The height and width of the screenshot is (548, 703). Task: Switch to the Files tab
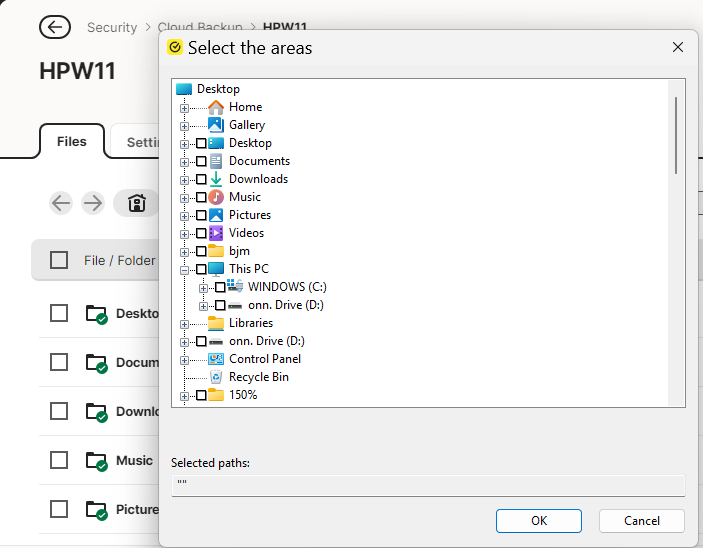point(71,142)
